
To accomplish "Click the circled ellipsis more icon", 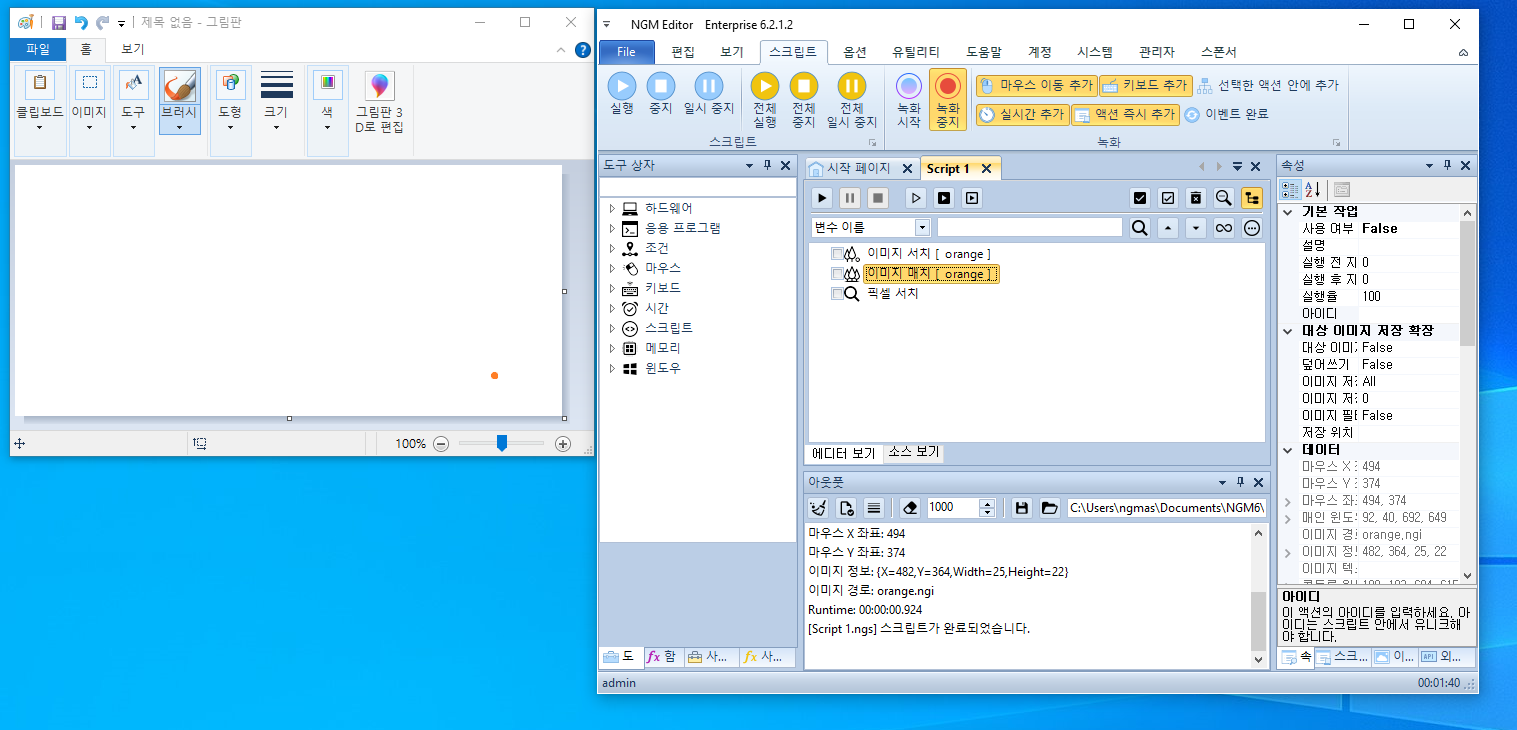I will pyautogui.click(x=1252, y=228).
